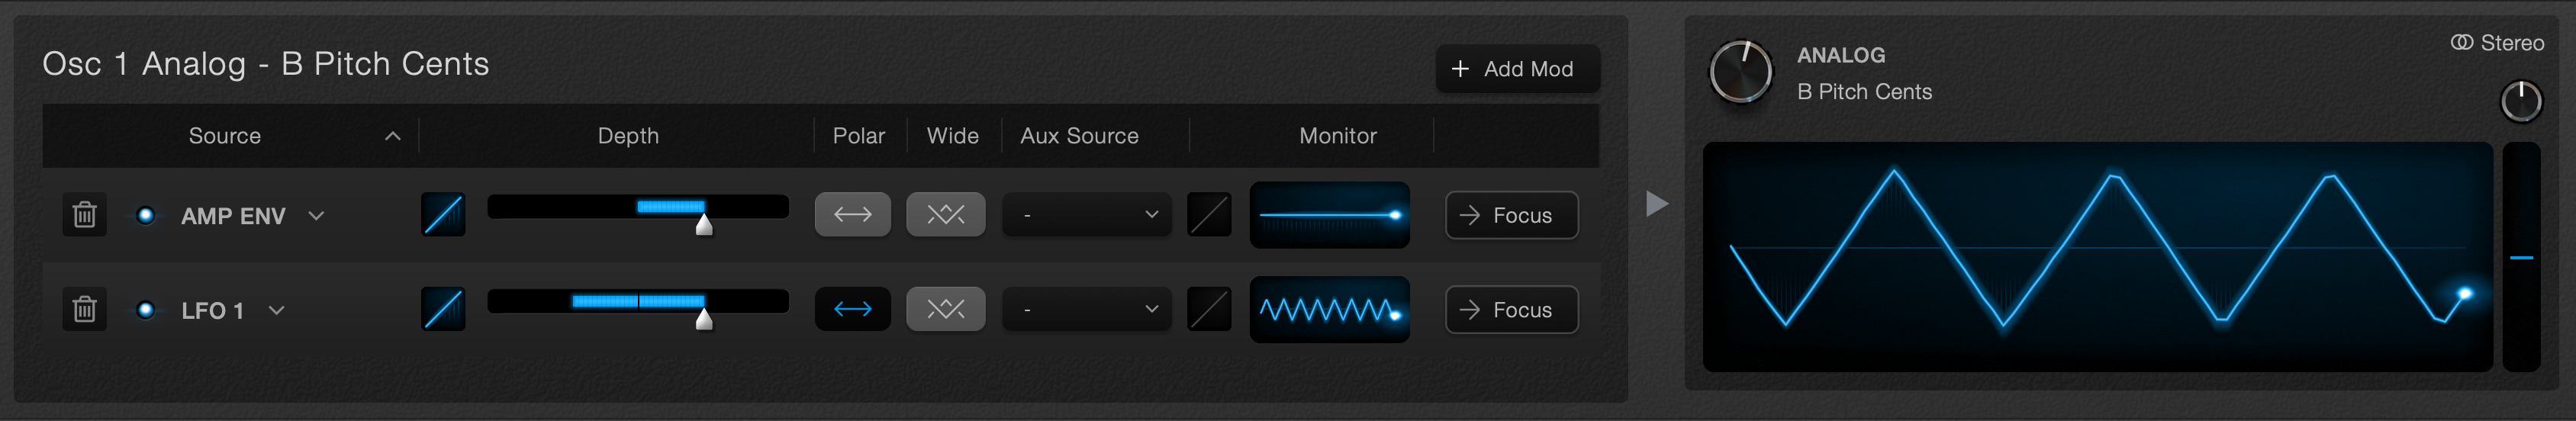Click the LFO 1 depth slider
The image size is (2576, 421).
tap(638, 302)
